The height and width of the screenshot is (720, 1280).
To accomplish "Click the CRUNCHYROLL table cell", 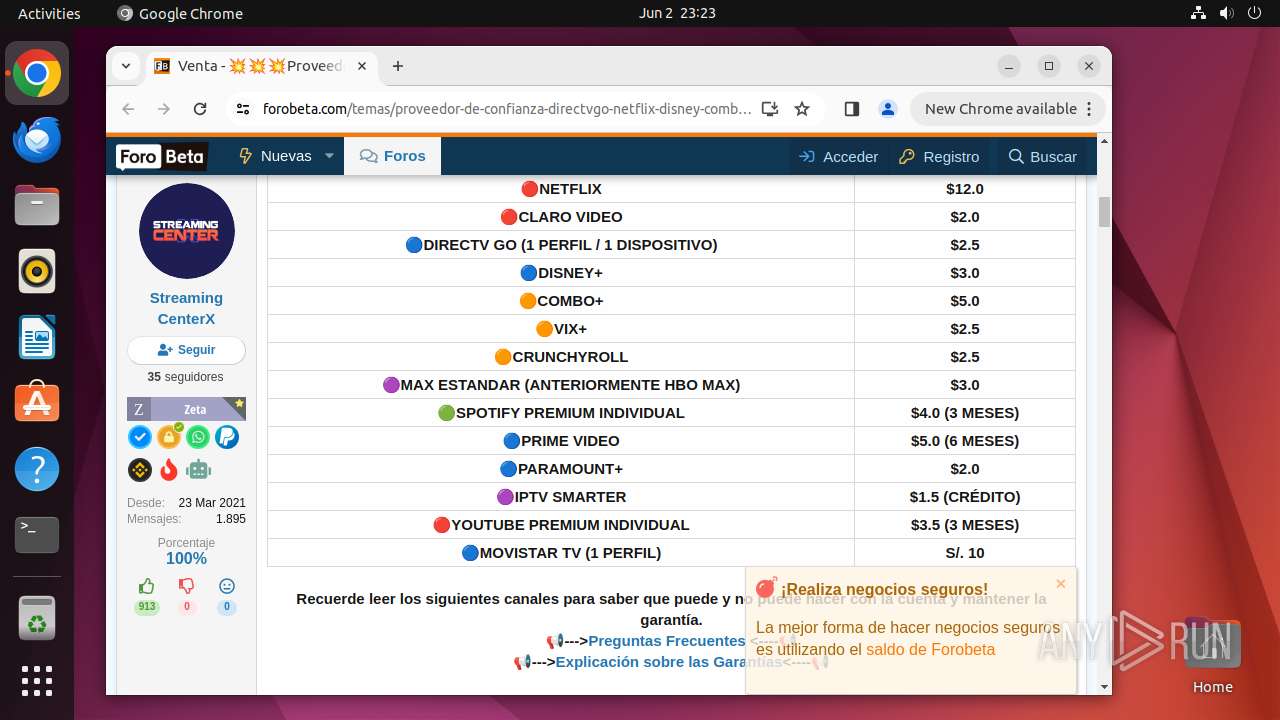I will coord(561,357).
